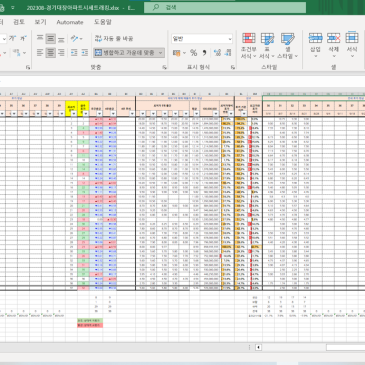This screenshot has width=365, height=365.
Task: Expand the 맞춤 alignment dialog launcher
Action: [165, 67]
